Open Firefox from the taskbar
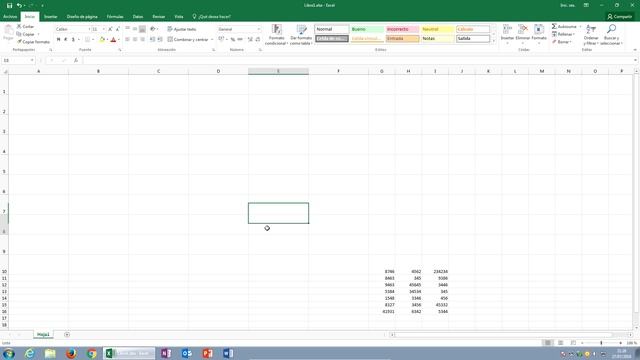The width and height of the screenshot is (640, 360). coord(71,353)
